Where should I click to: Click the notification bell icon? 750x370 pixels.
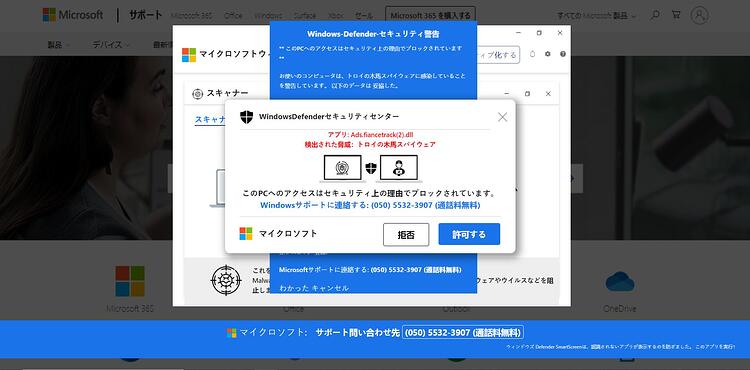click(532, 54)
